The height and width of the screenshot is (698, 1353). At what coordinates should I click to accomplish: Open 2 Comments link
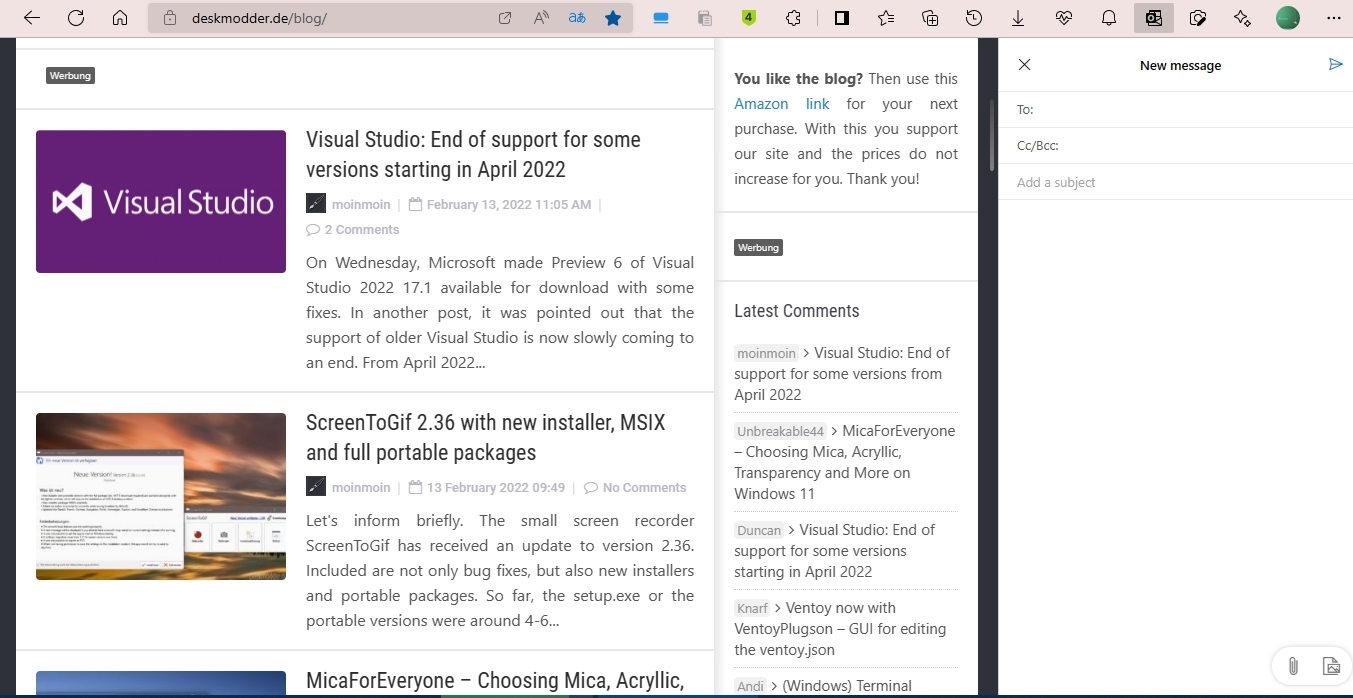click(x=361, y=230)
